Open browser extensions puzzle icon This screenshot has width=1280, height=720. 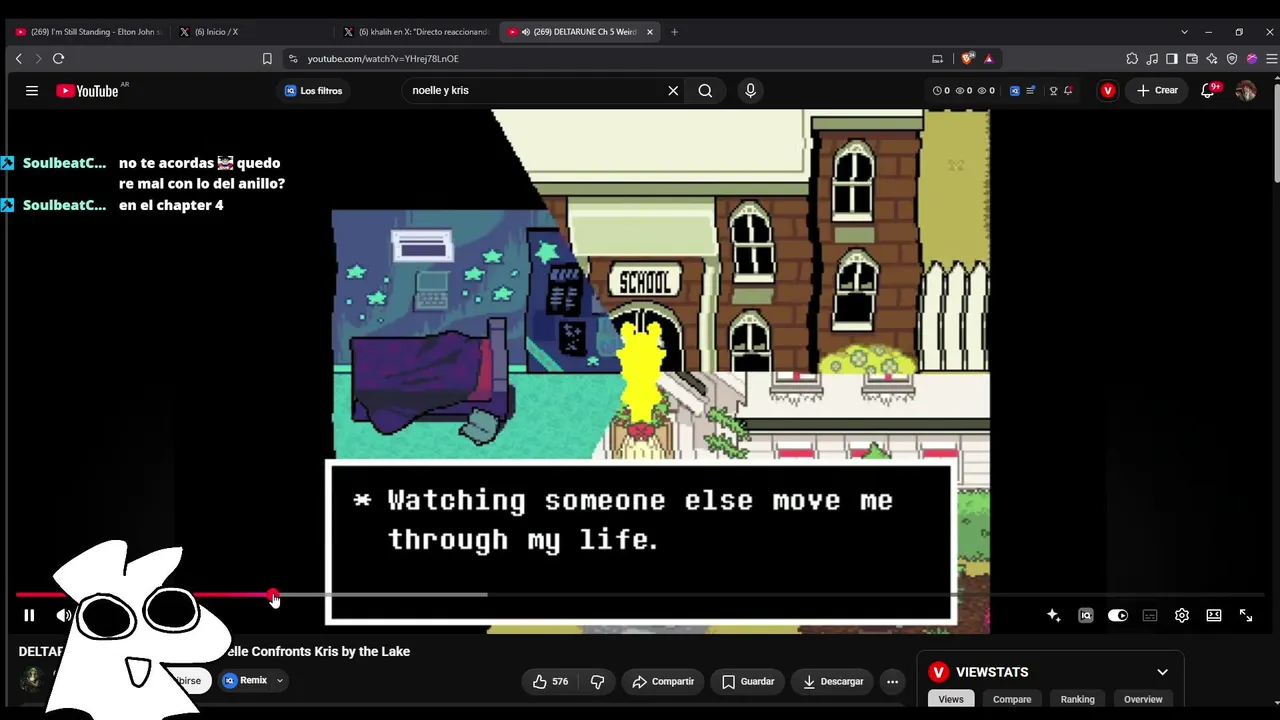tap(1132, 59)
